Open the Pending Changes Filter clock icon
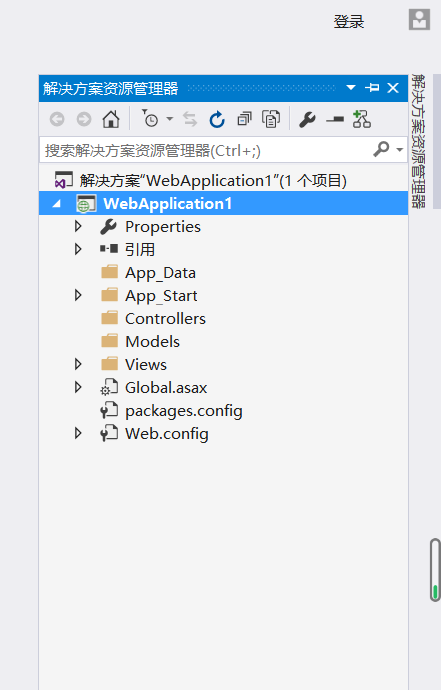This screenshot has width=441, height=690. [x=150, y=118]
